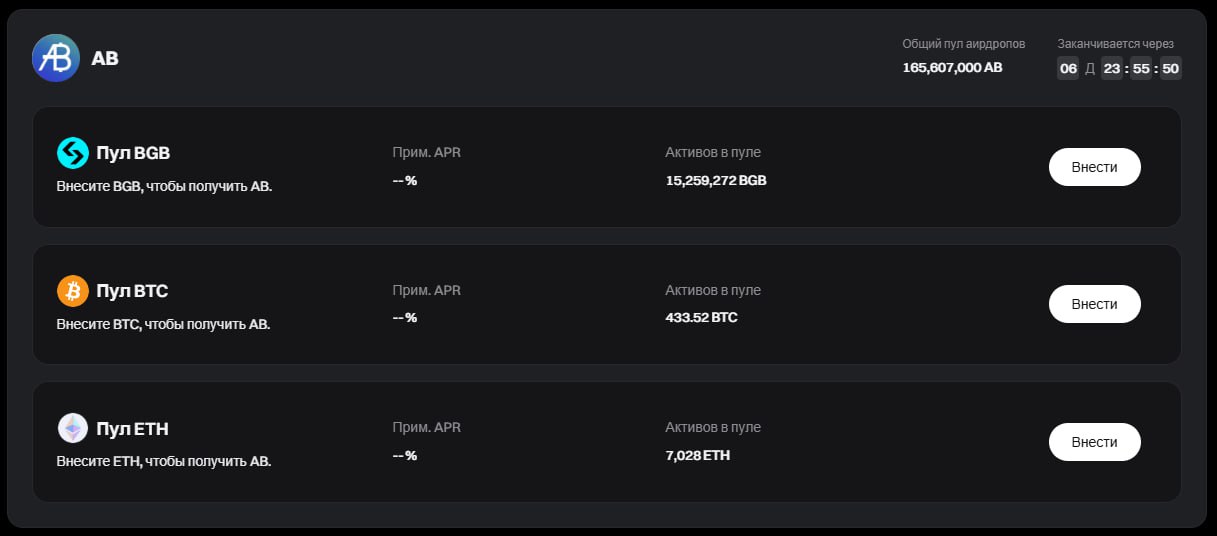
Task: Open the Пул BTC title
Action: [132, 291]
